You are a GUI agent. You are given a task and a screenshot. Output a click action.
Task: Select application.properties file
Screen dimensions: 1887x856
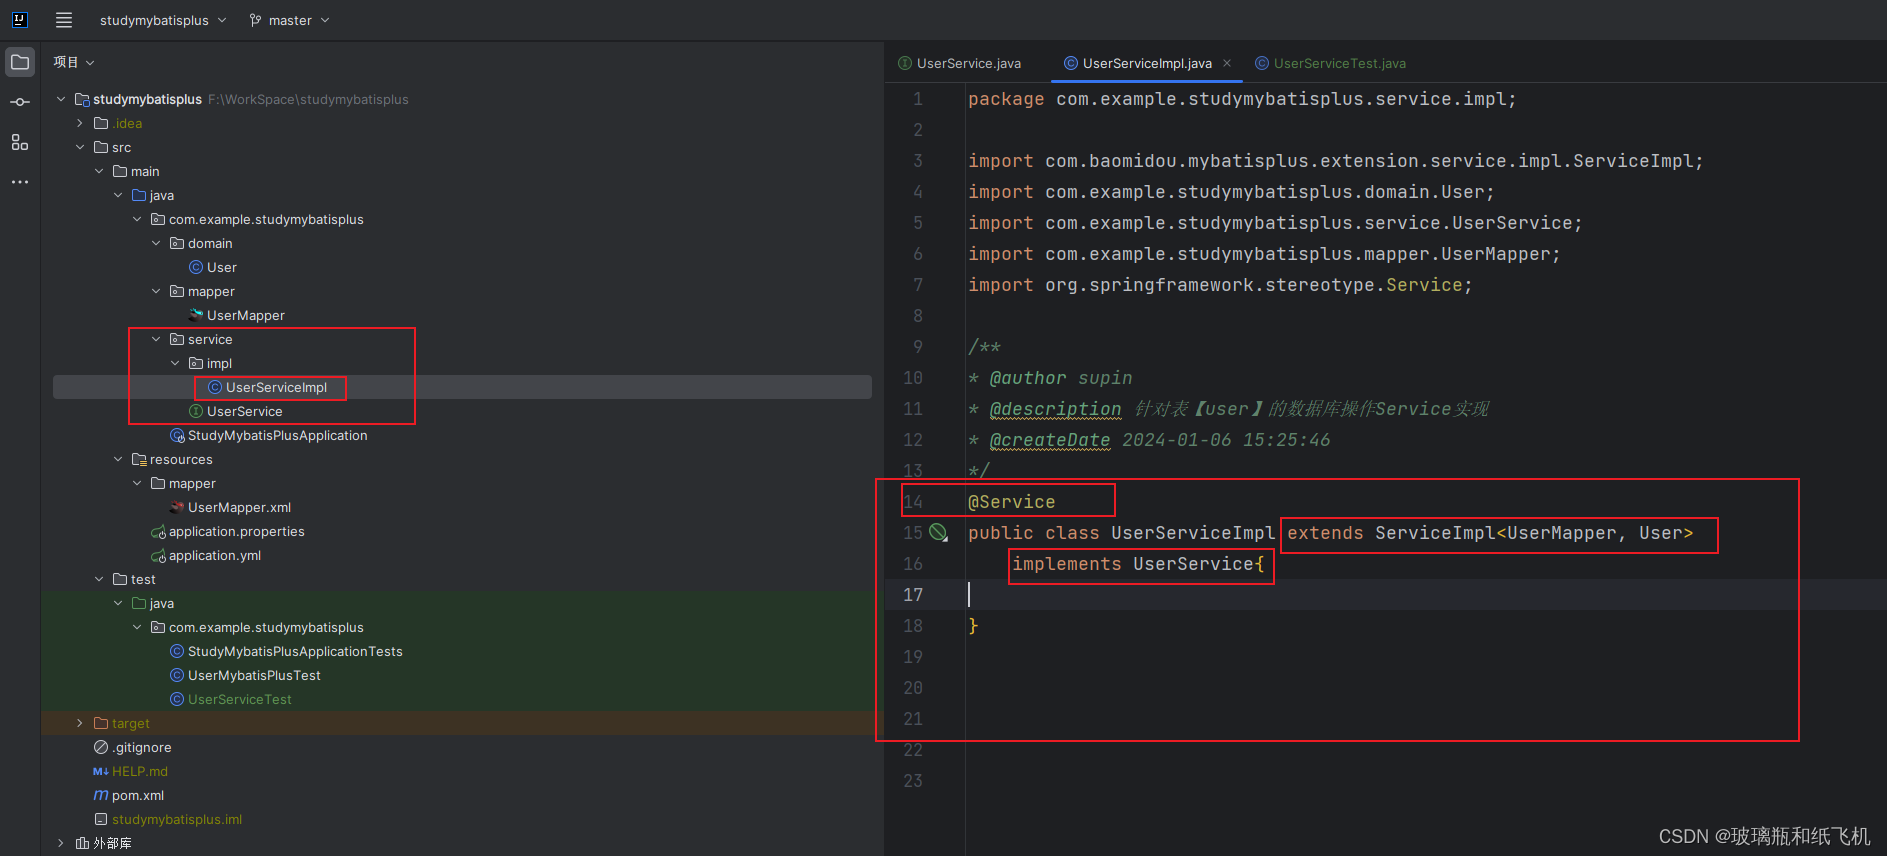(236, 531)
